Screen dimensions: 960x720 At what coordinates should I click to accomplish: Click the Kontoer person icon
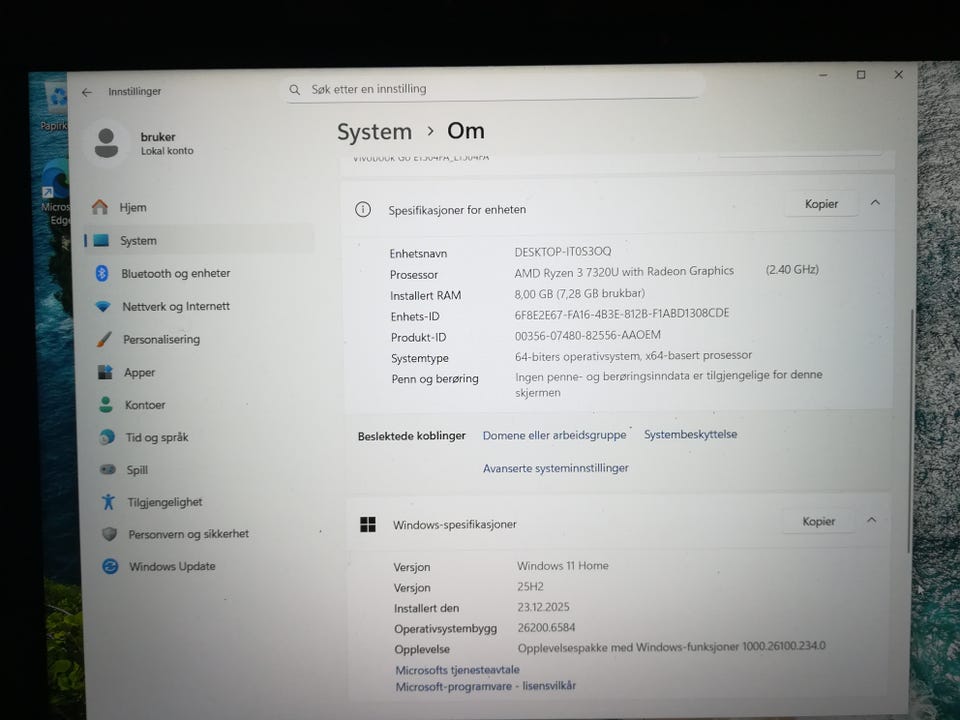[x=106, y=404]
